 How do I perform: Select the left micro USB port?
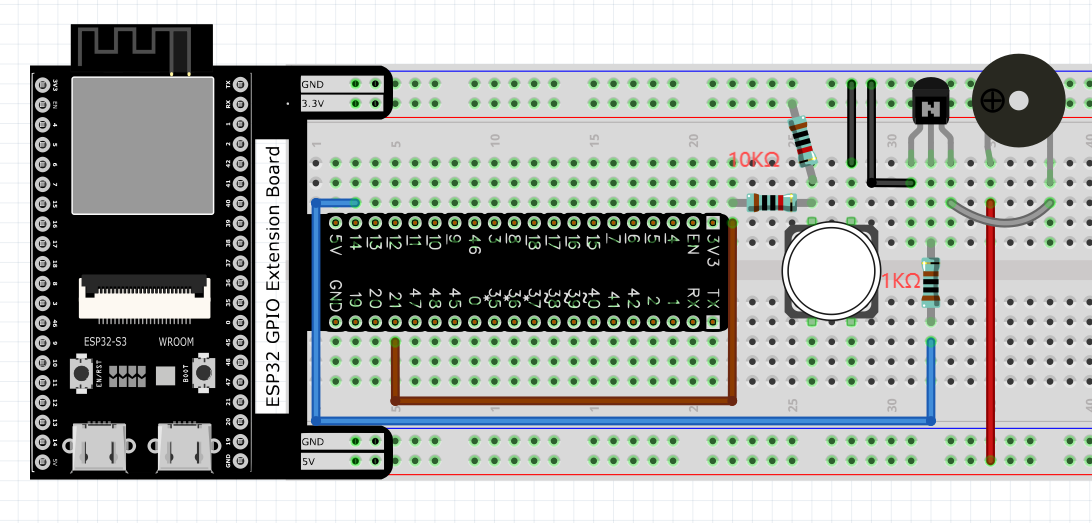[x=99, y=446]
